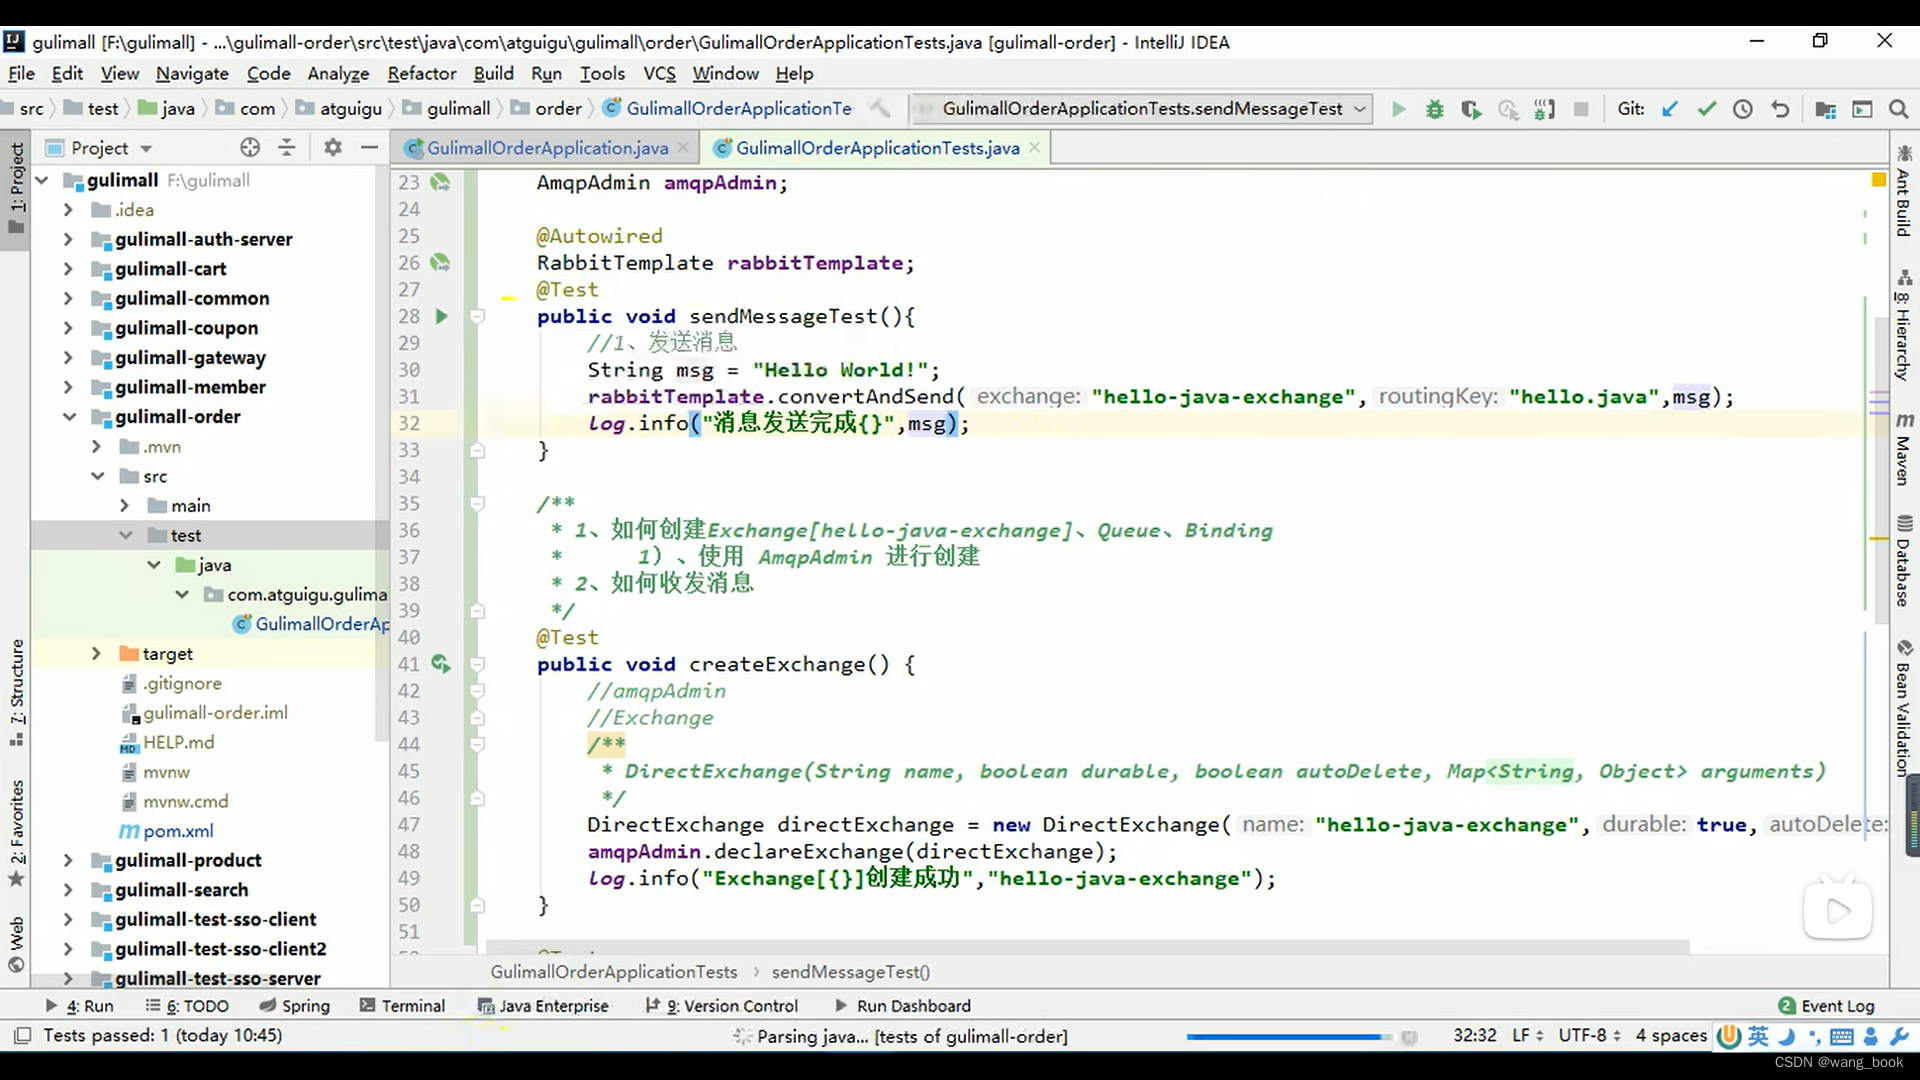The image size is (1920, 1080).
Task: Expand the gulimall-cart module
Action: click(67, 269)
